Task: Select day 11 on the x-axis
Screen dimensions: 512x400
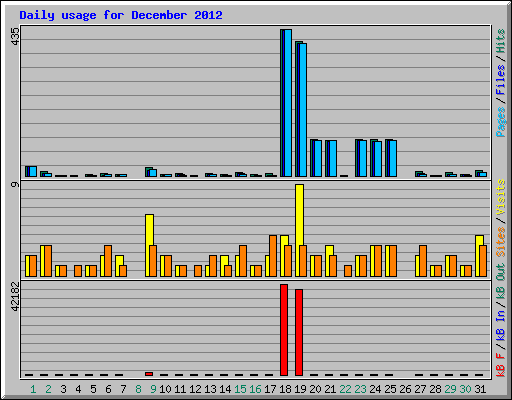Action: point(180,389)
